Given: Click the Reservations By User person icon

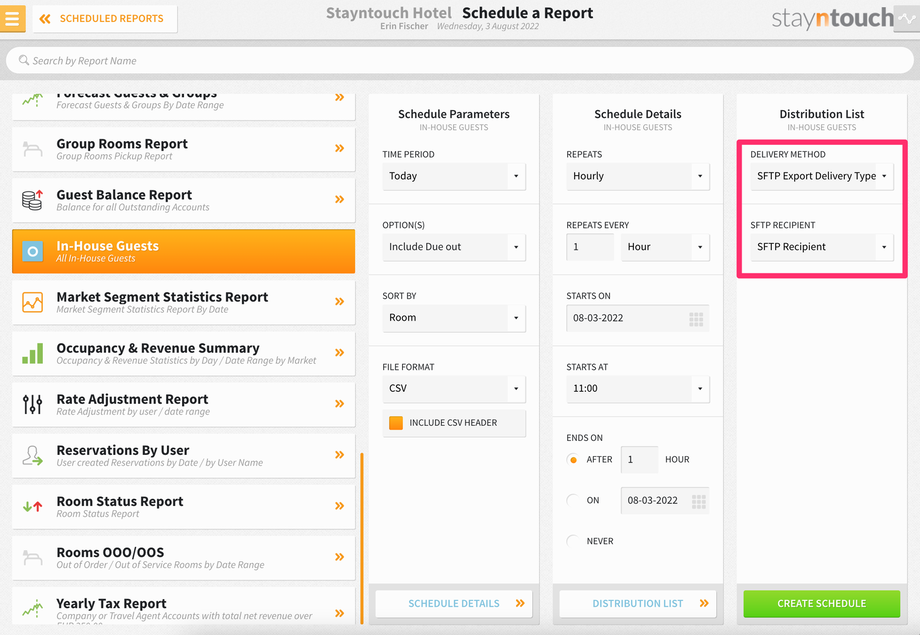Looking at the screenshot, I should 32,455.
